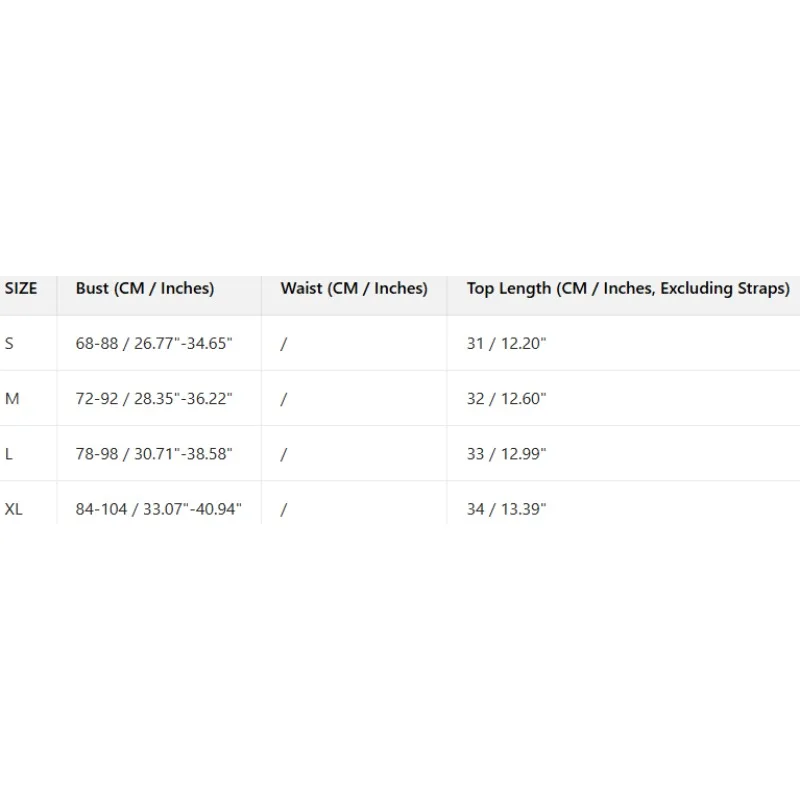Select the M size row label
Viewport: 800px width, 800px height.
[x=12, y=398]
